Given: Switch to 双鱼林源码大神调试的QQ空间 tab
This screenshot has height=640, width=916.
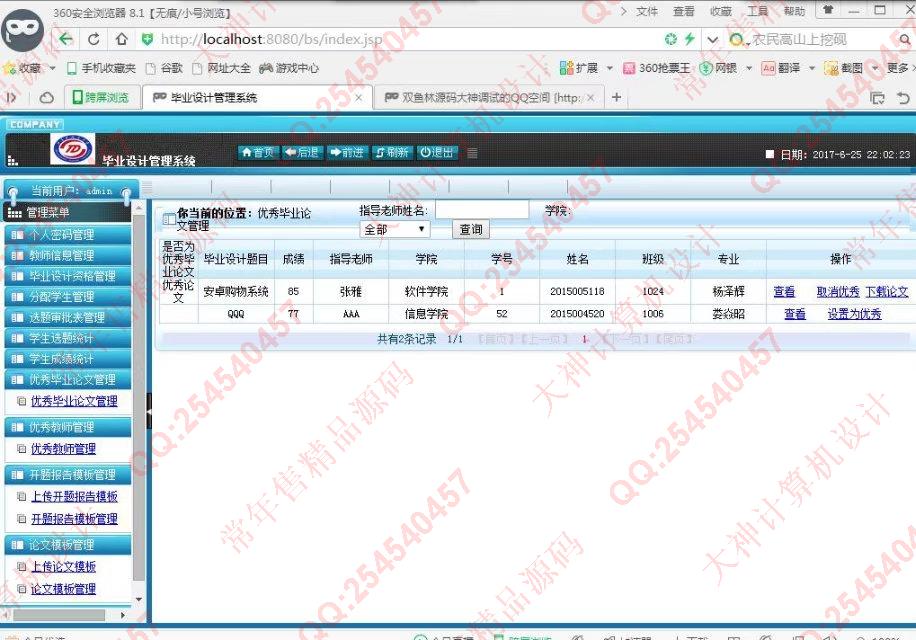Looking at the screenshot, I should click(x=490, y=98).
